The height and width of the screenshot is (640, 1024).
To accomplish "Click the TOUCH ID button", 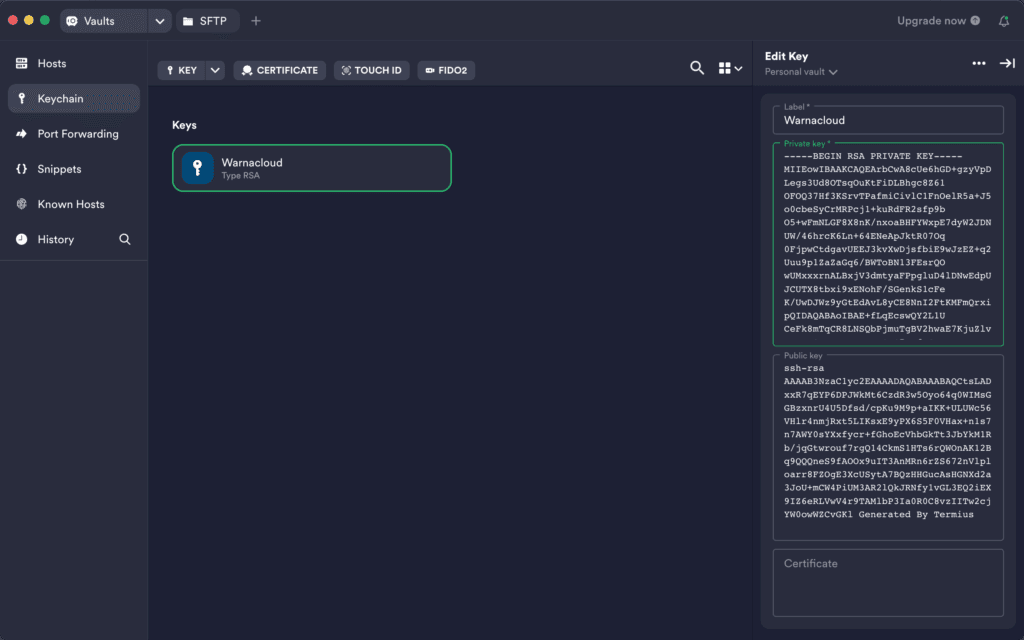I will coord(371,70).
